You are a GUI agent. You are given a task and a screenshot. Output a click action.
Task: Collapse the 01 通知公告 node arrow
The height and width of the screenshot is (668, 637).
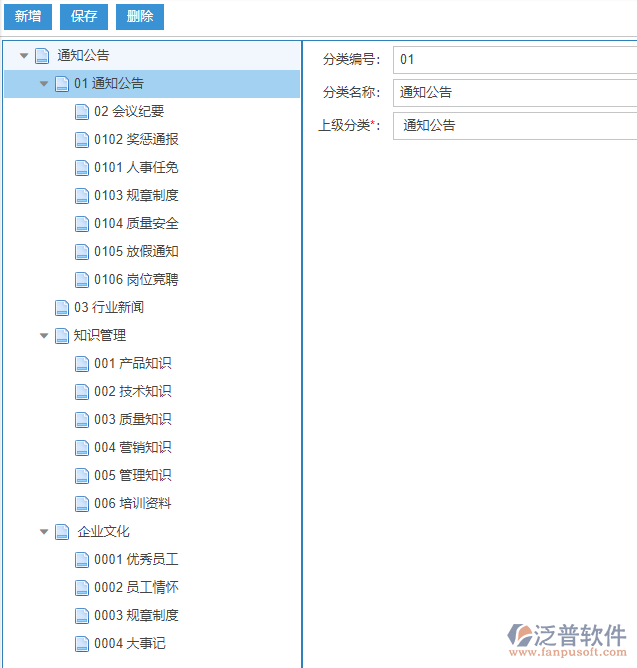(x=44, y=84)
